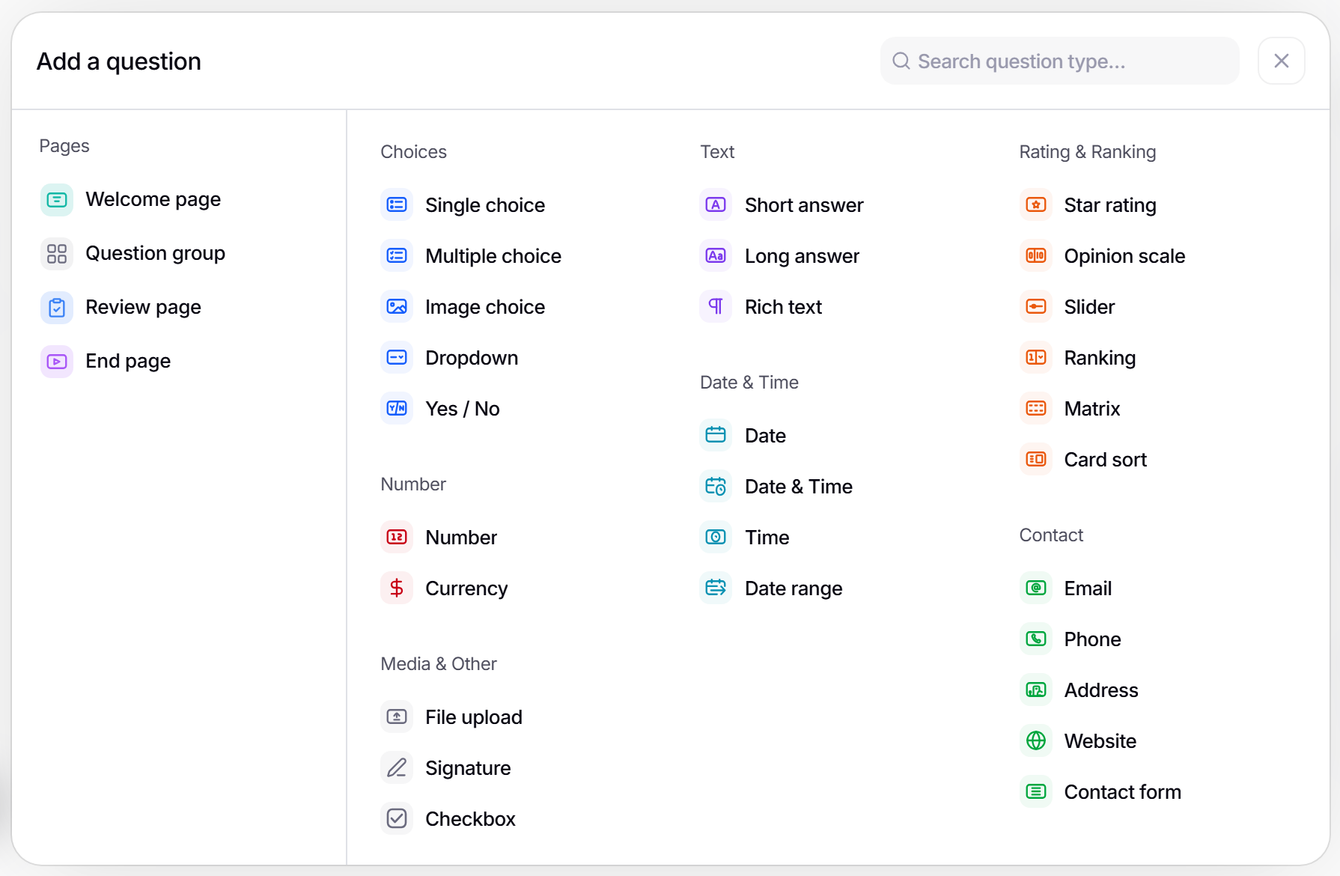Click the Welcome page icon

[57, 200]
